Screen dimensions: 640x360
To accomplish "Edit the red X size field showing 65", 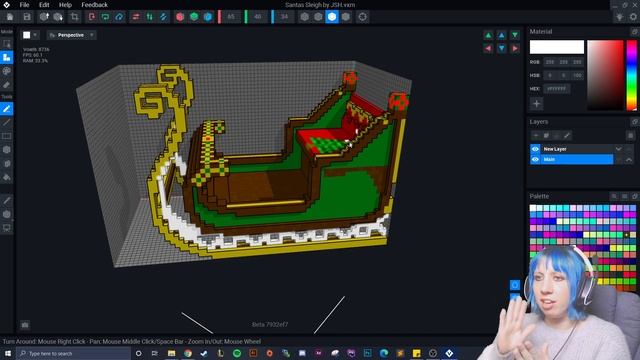I will click(x=231, y=17).
